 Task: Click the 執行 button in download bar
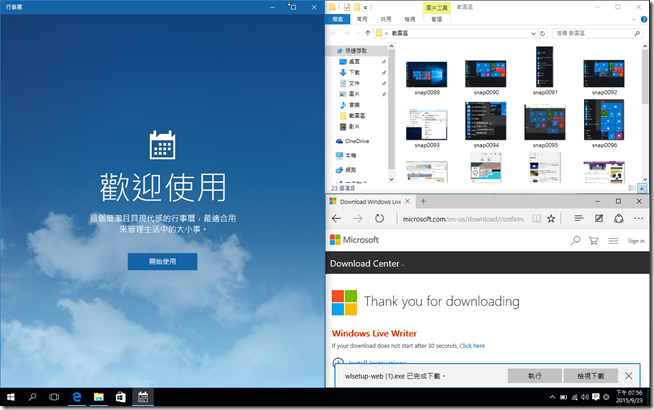tap(535, 376)
